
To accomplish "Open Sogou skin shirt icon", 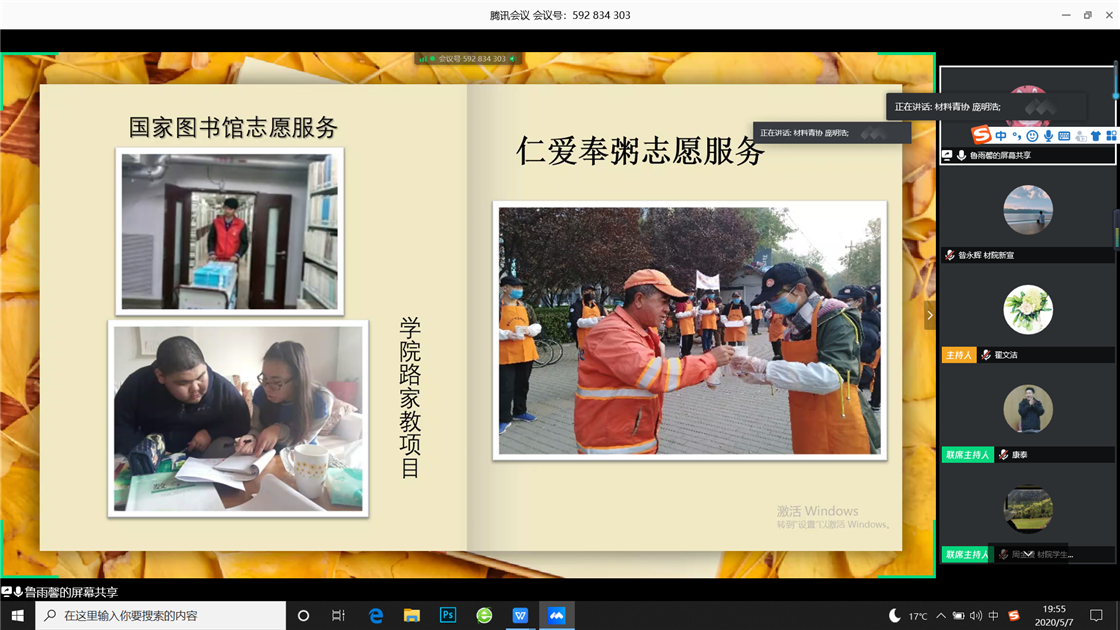I will [x=1096, y=136].
